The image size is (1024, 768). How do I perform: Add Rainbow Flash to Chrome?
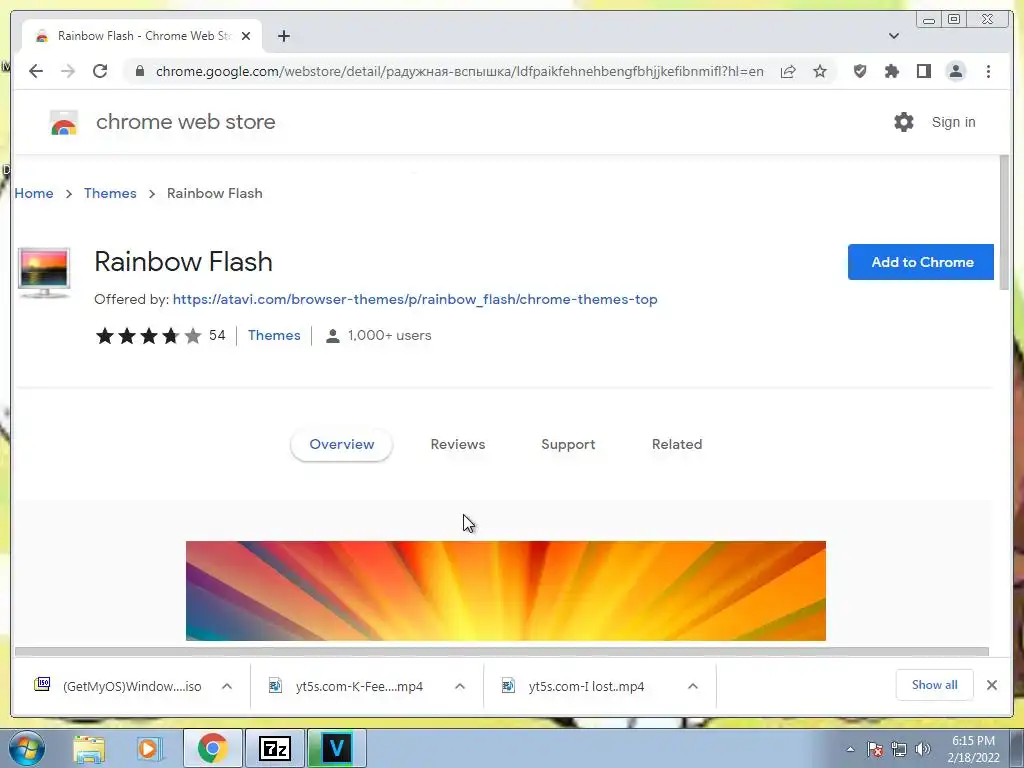(921, 262)
